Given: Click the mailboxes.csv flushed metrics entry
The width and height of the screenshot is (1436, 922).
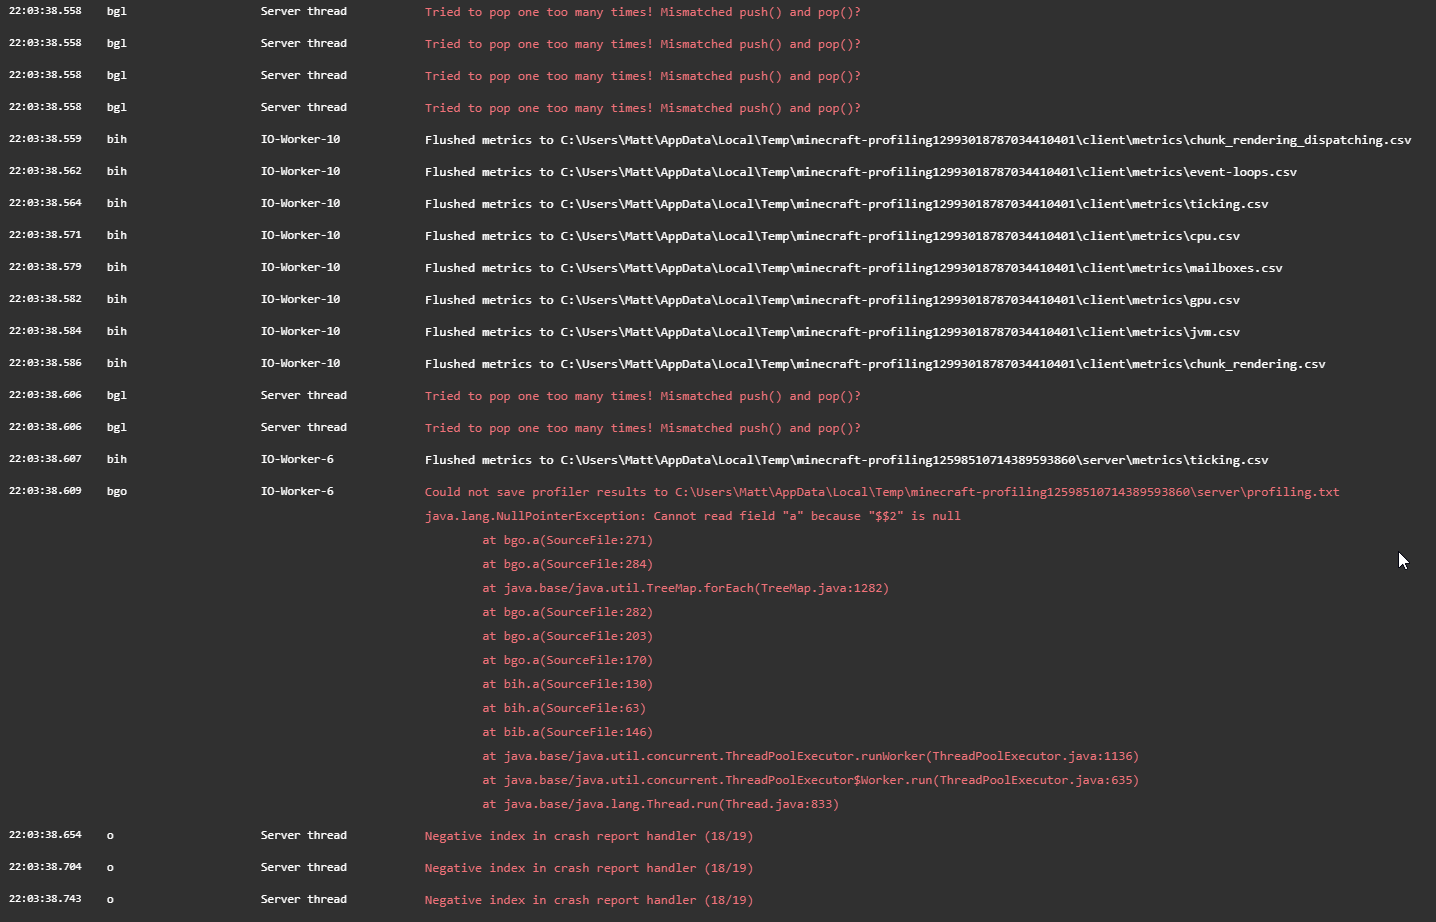Looking at the screenshot, I should [x=853, y=268].
